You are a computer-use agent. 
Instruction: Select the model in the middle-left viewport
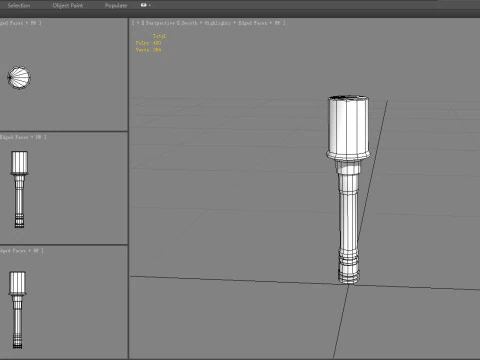(x=19, y=189)
